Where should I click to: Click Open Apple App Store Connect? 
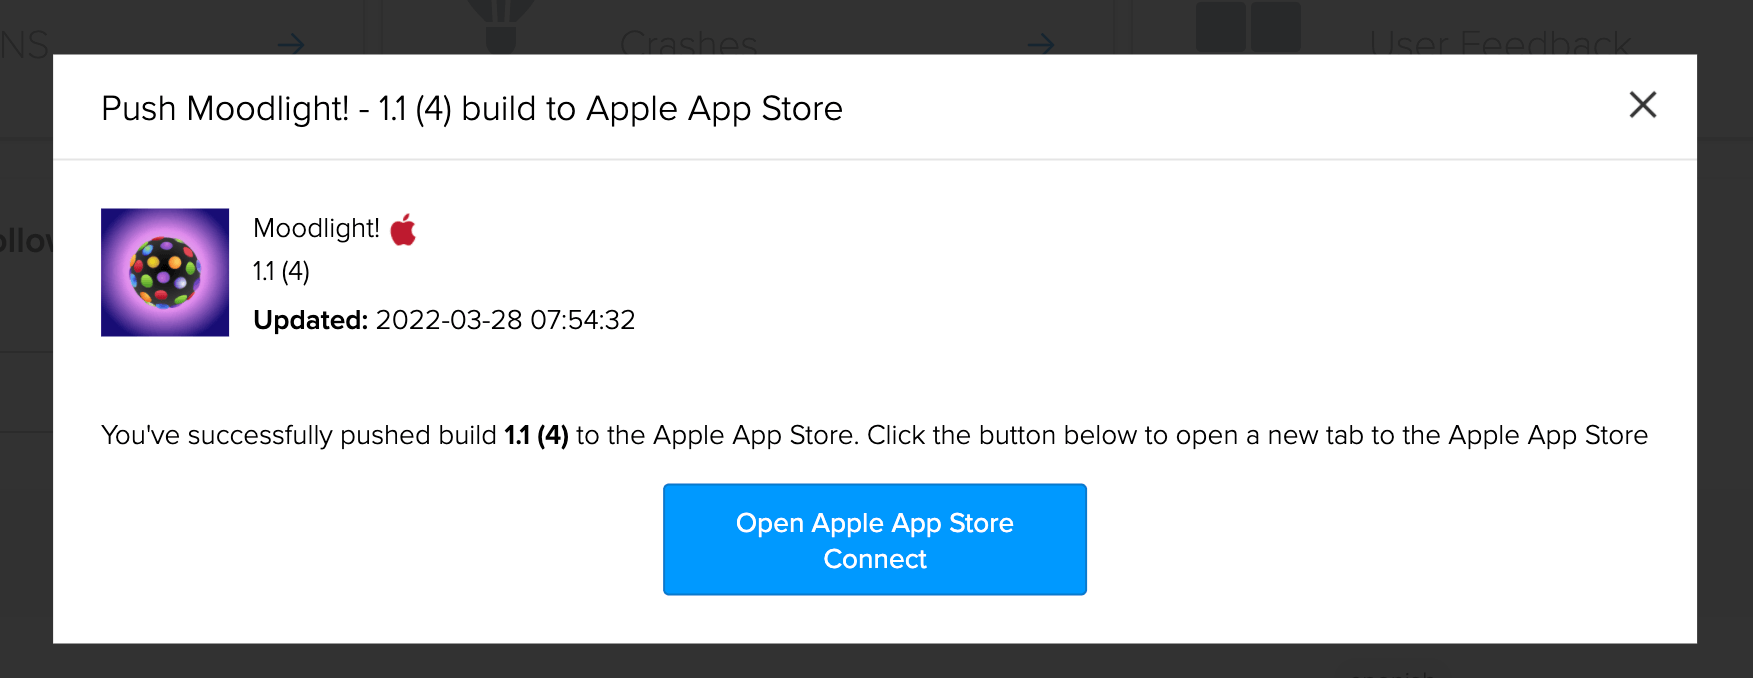tap(874, 539)
